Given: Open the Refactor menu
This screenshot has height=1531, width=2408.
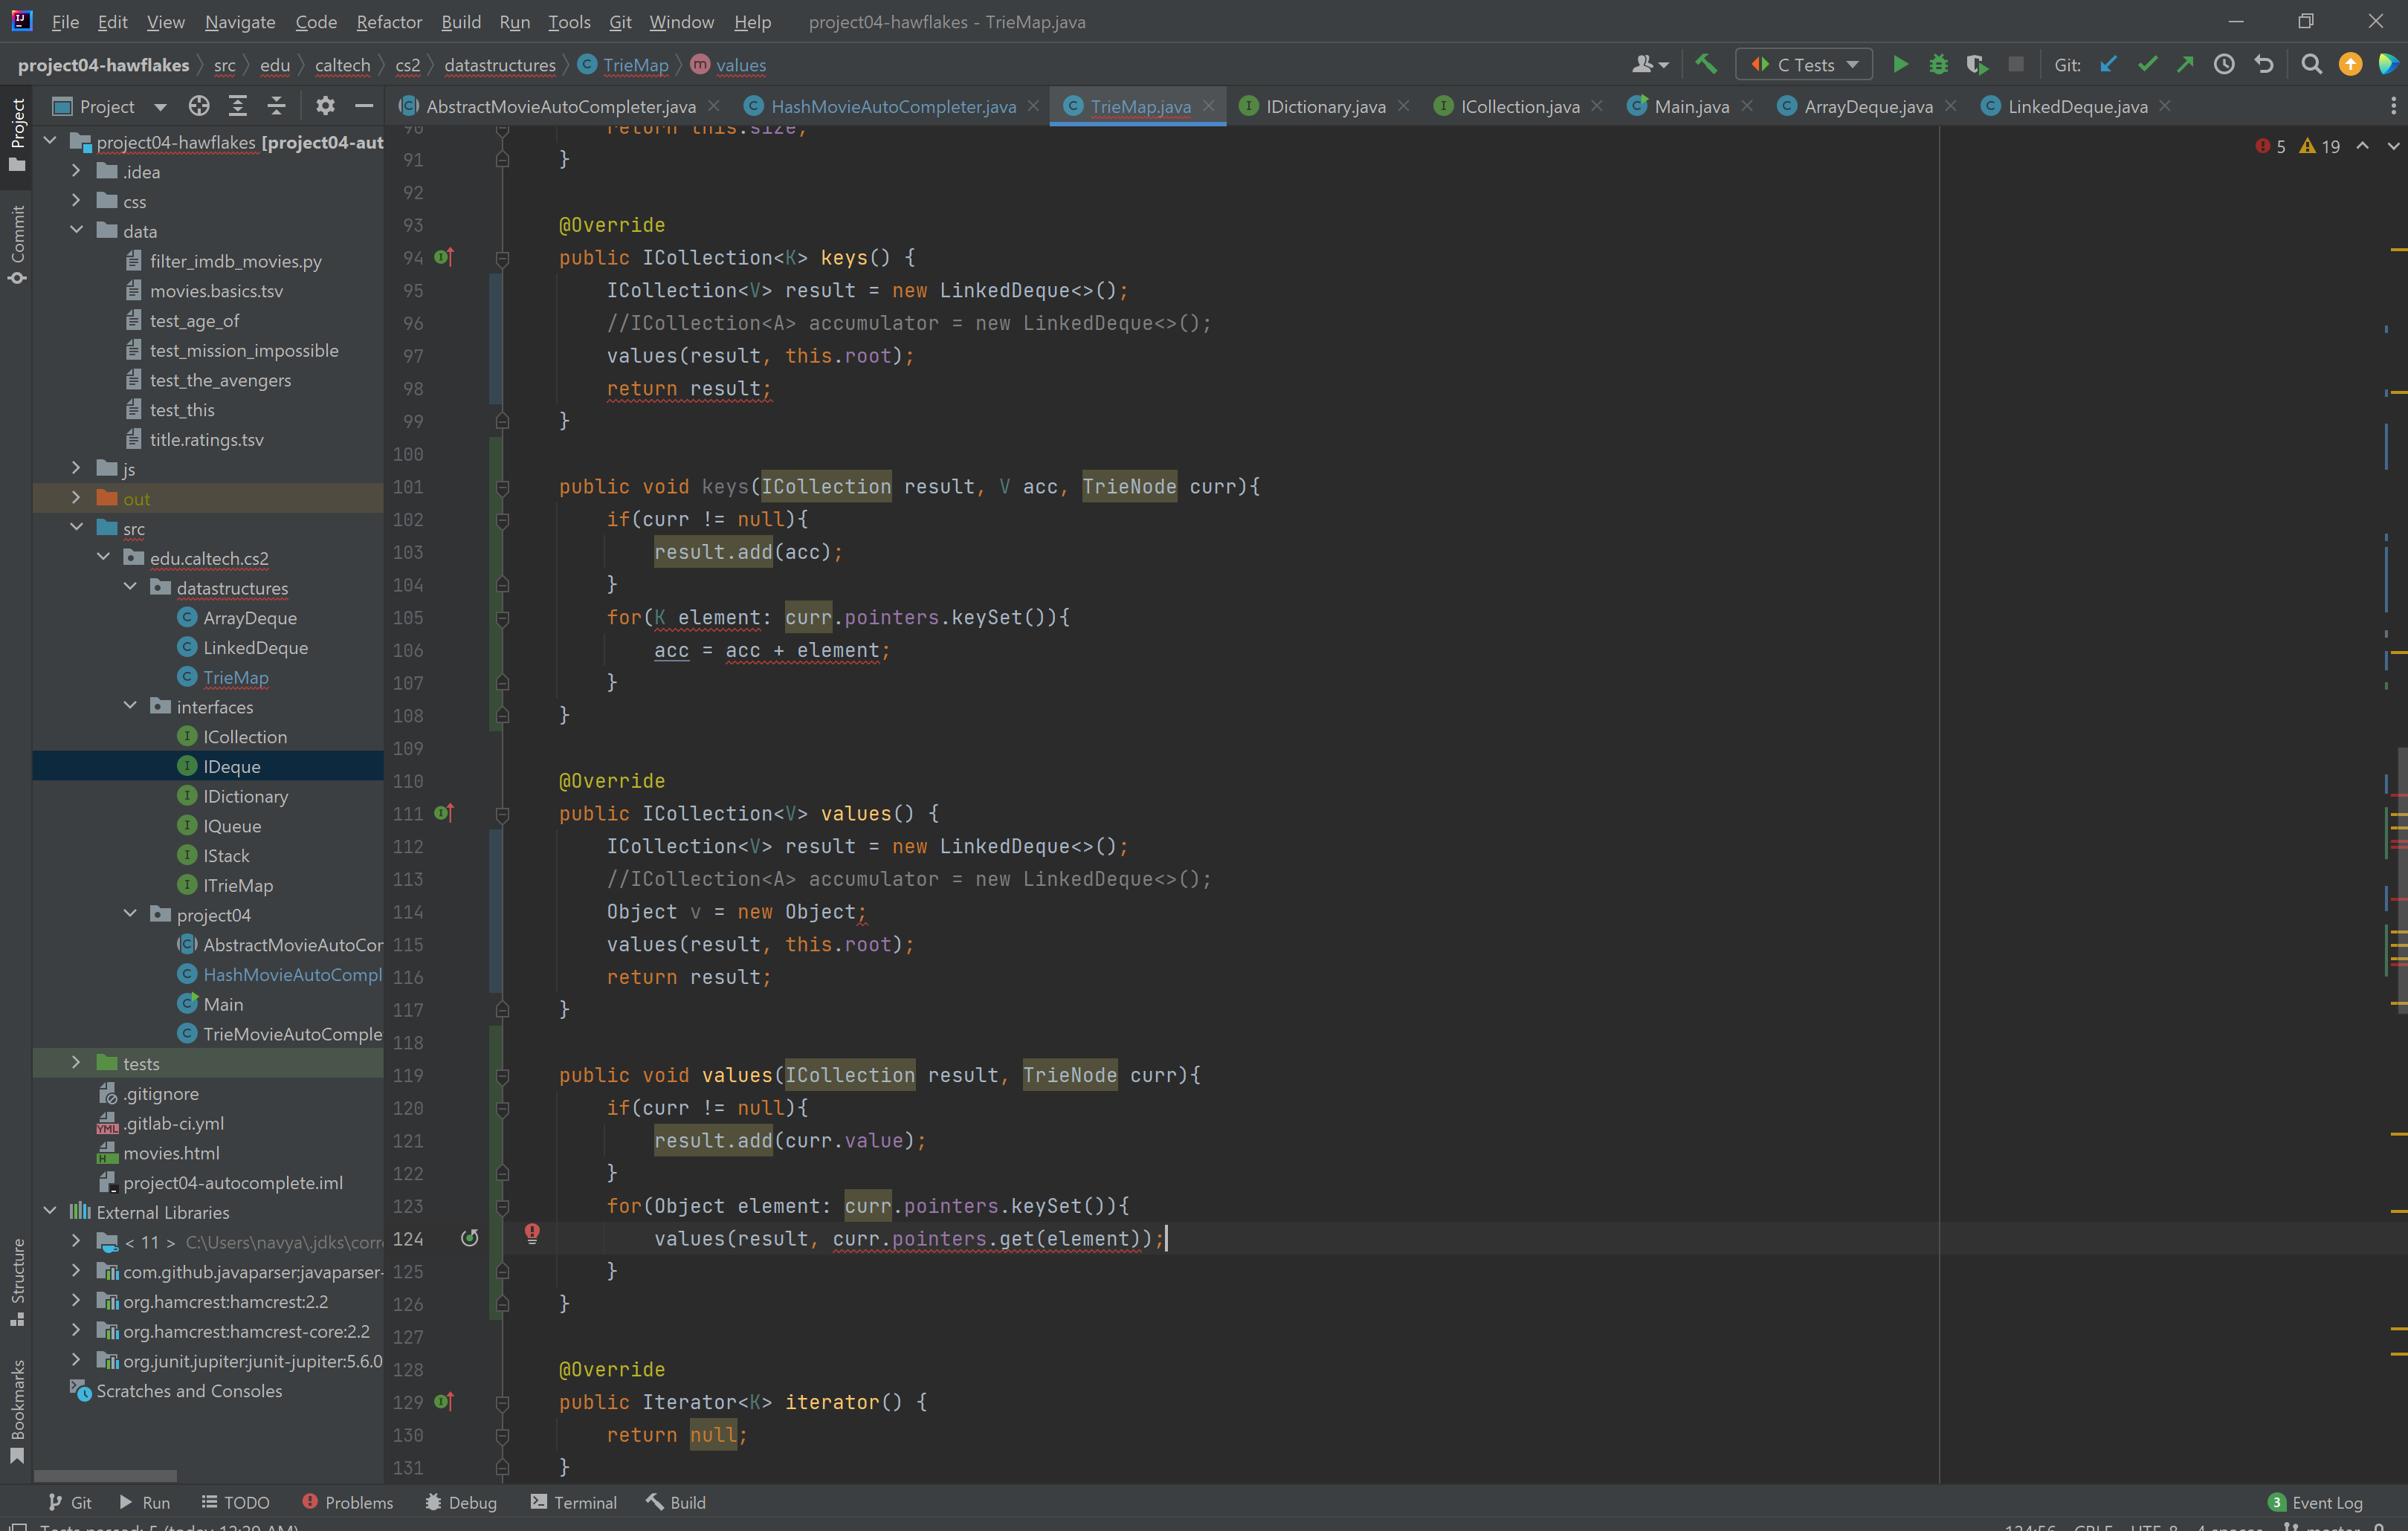Looking at the screenshot, I should [x=389, y=22].
